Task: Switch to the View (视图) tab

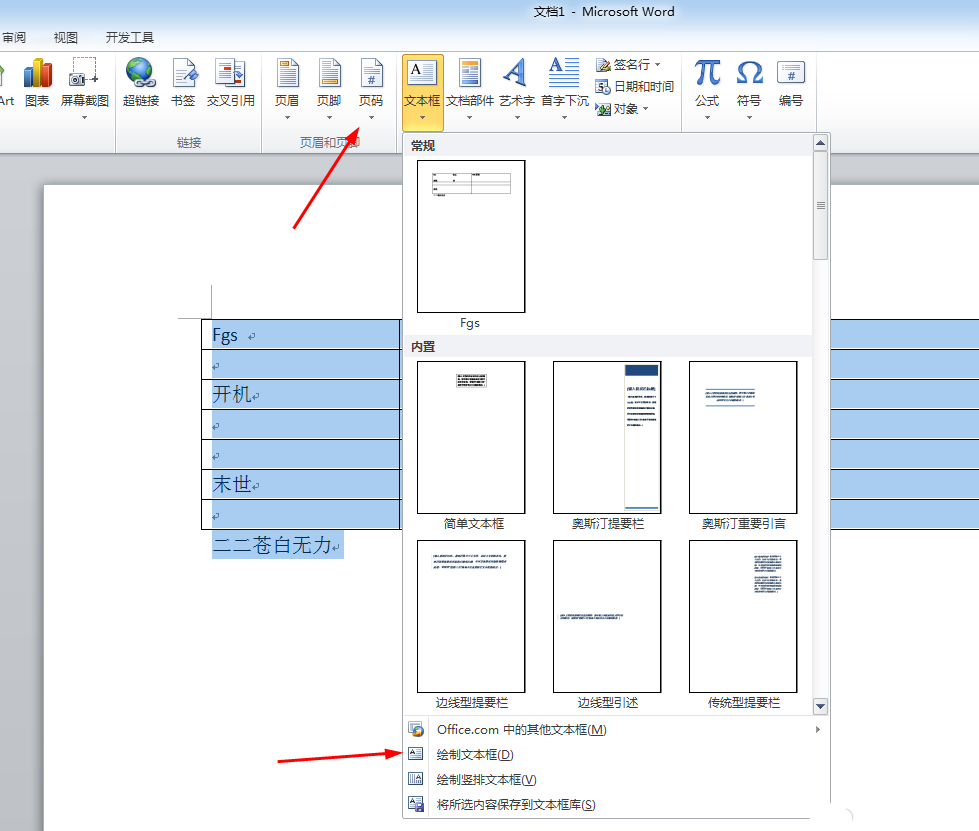Action: (x=66, y=38)
